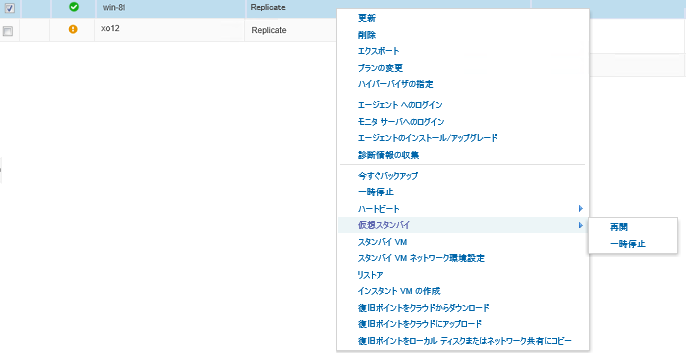Expand the 仮想スタンバイ submenu arrow
Image resolution: width=686 pixels, height=360 pixels.
coord(581,225)
